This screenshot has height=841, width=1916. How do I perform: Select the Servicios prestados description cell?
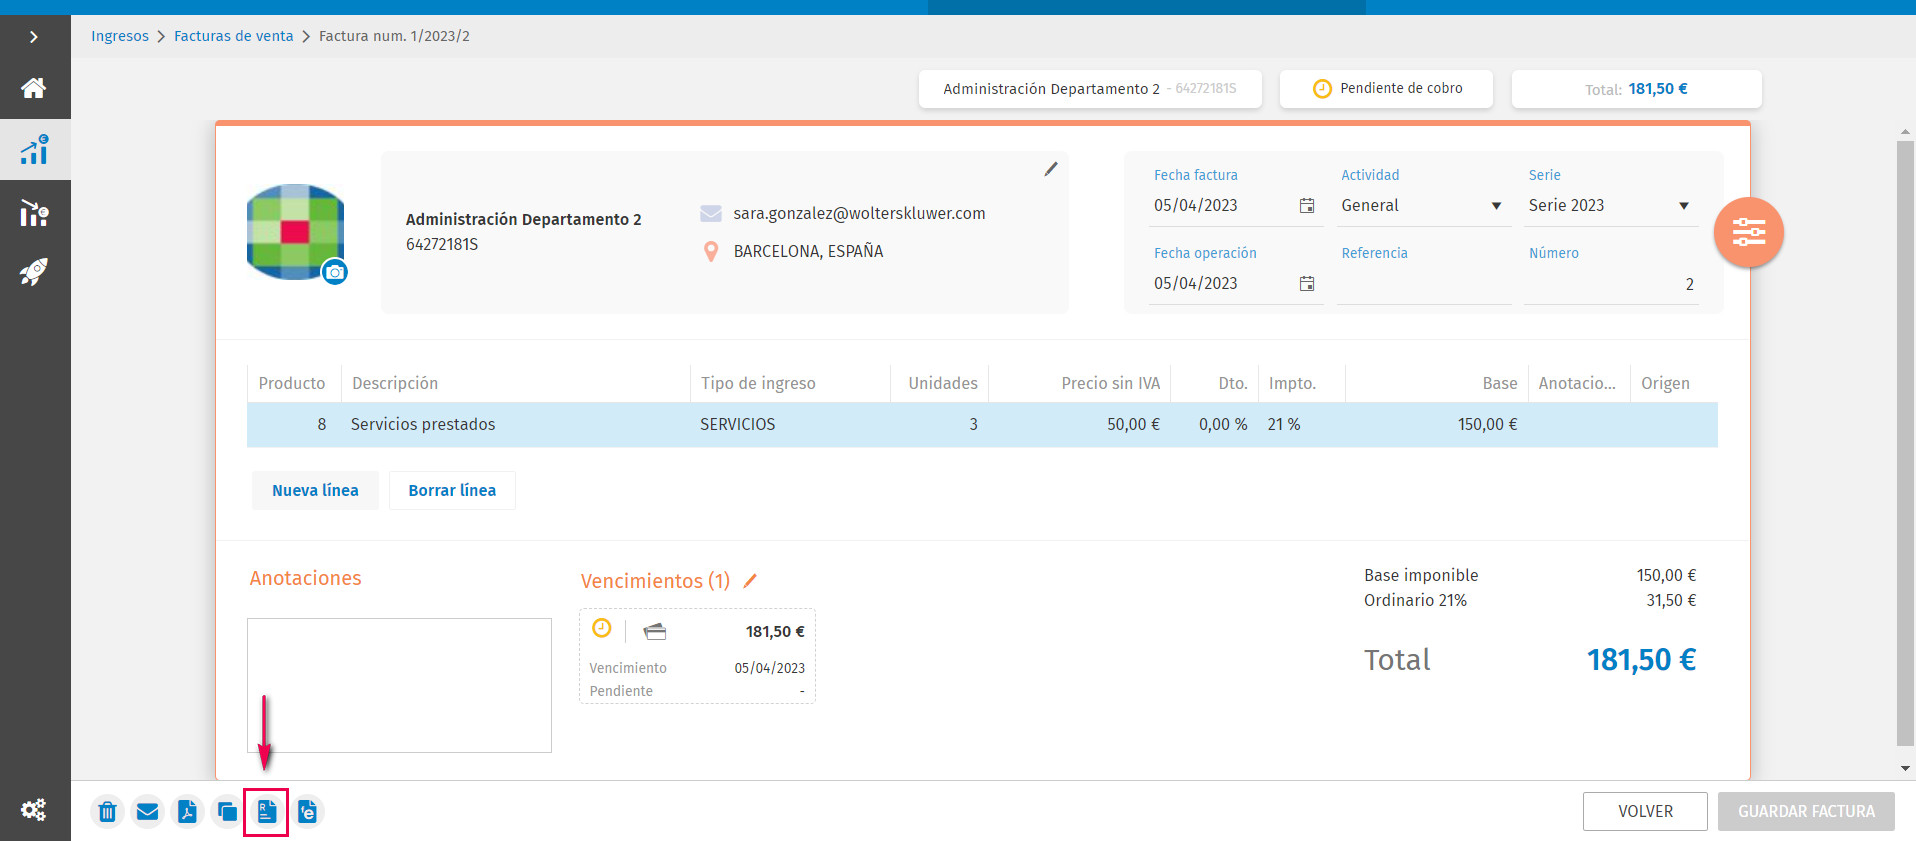(x=515, y=424)
